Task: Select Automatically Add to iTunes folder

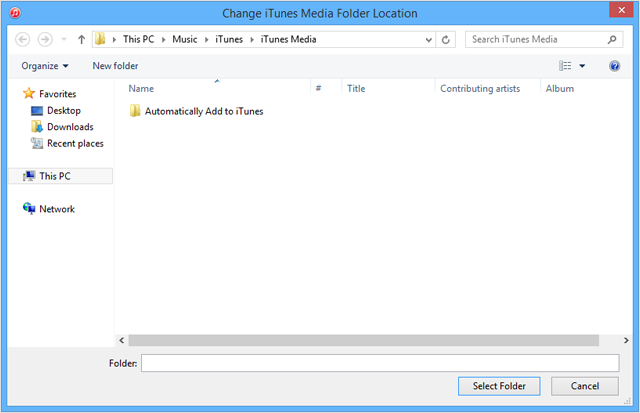Action: [204, 111]
